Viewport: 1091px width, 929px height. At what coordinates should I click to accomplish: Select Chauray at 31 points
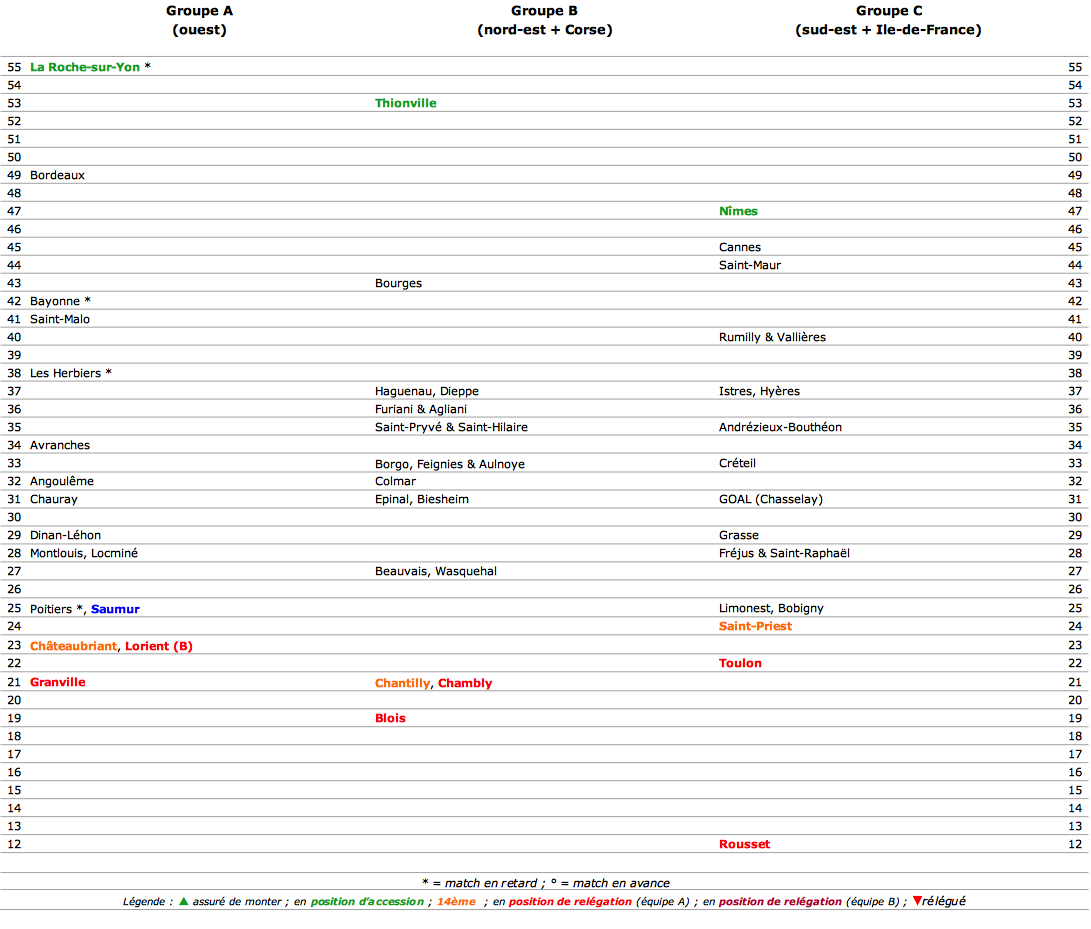tap(54, 500)
